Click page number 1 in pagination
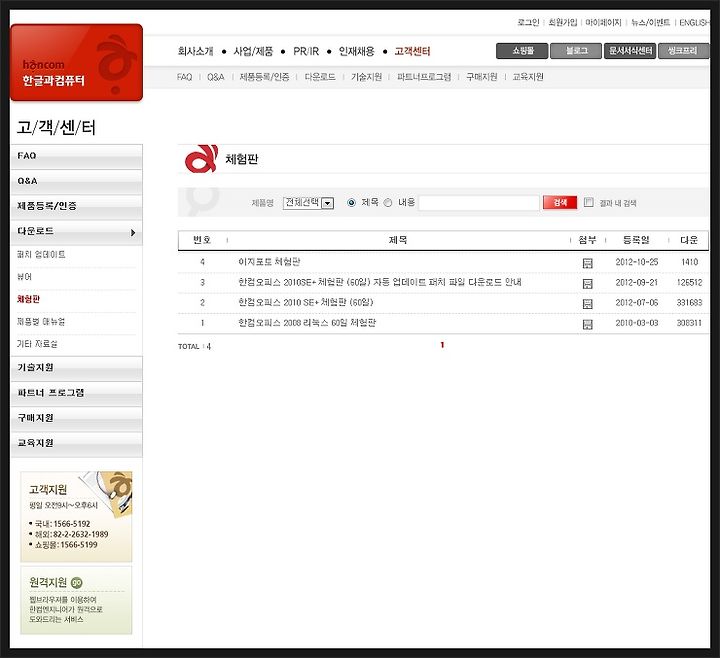720x658 pixels. (x=442, y=345)
